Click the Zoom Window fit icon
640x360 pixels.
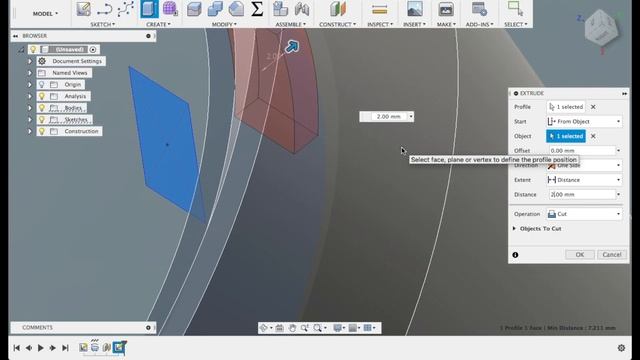coord(318,328)
